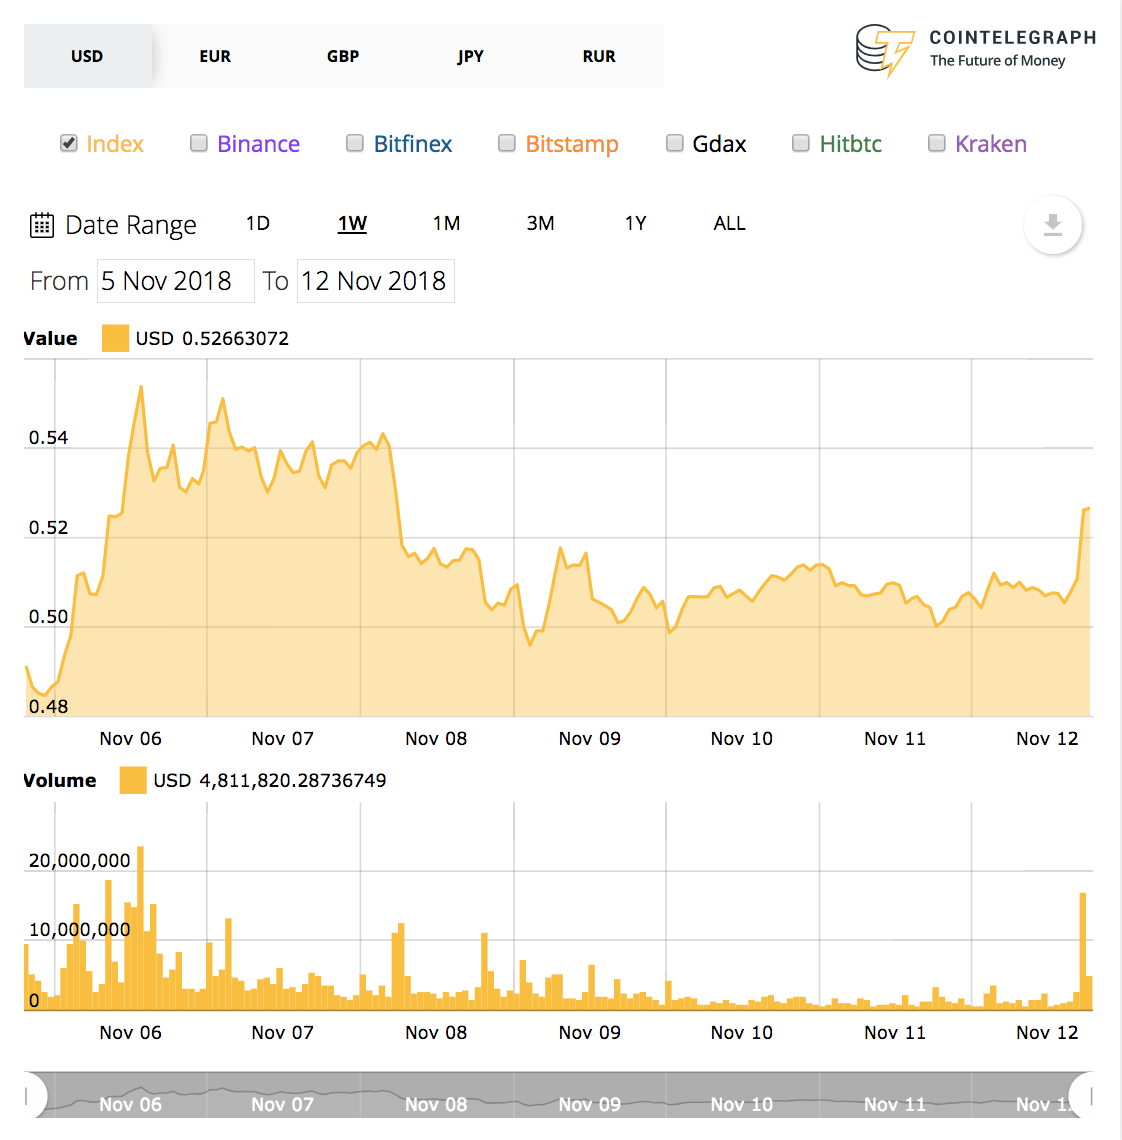1122x1140 pixels.
Task: Enable the Hitbtc checkbox
Action: pos(800,143)
